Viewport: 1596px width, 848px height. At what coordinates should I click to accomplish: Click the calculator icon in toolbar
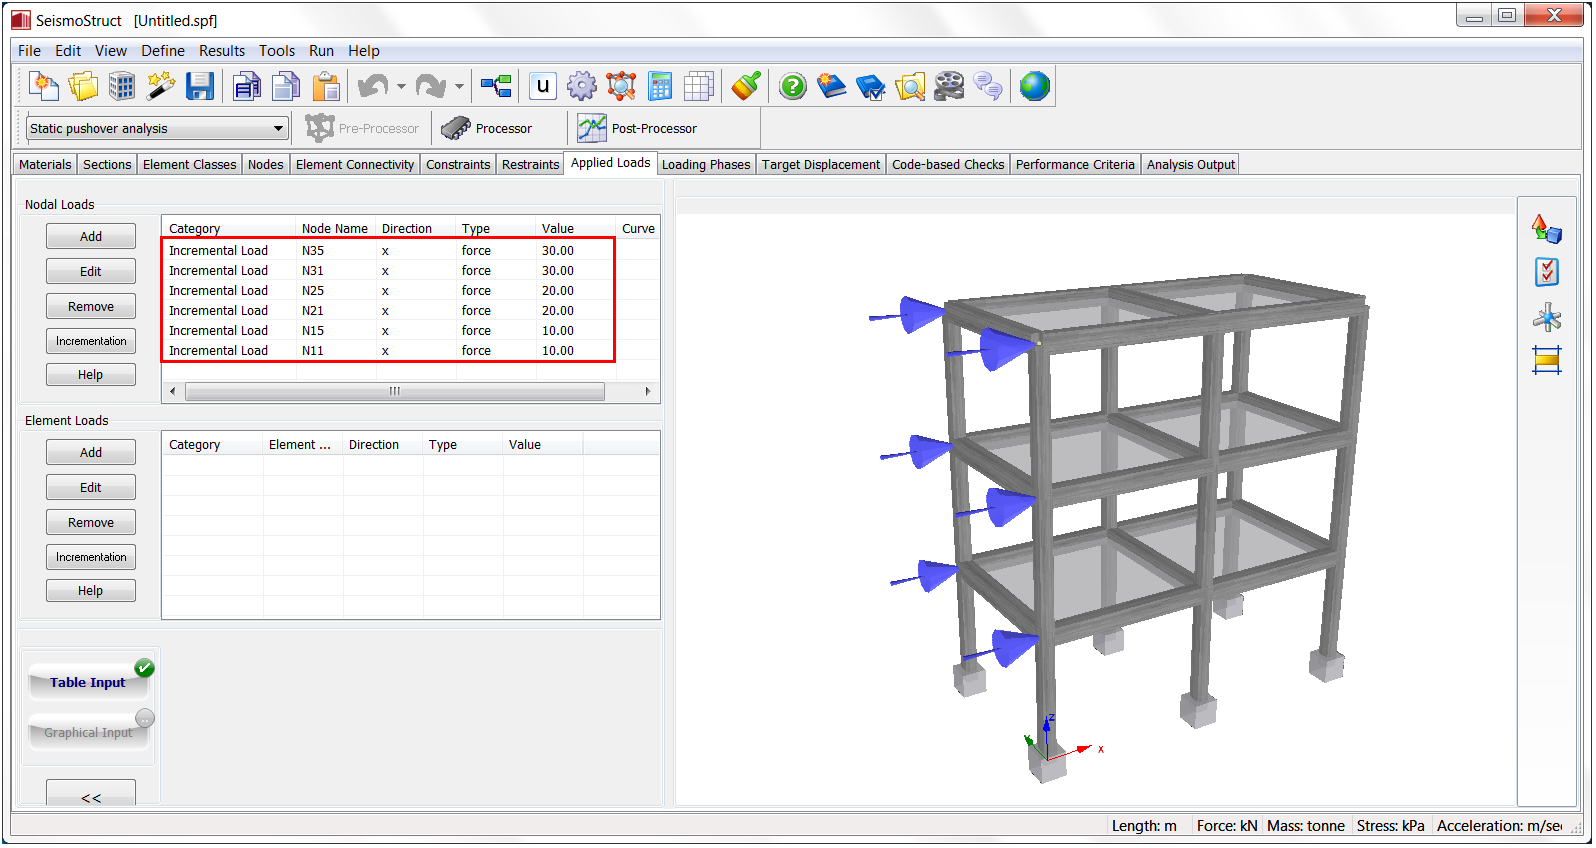[660, 87]
